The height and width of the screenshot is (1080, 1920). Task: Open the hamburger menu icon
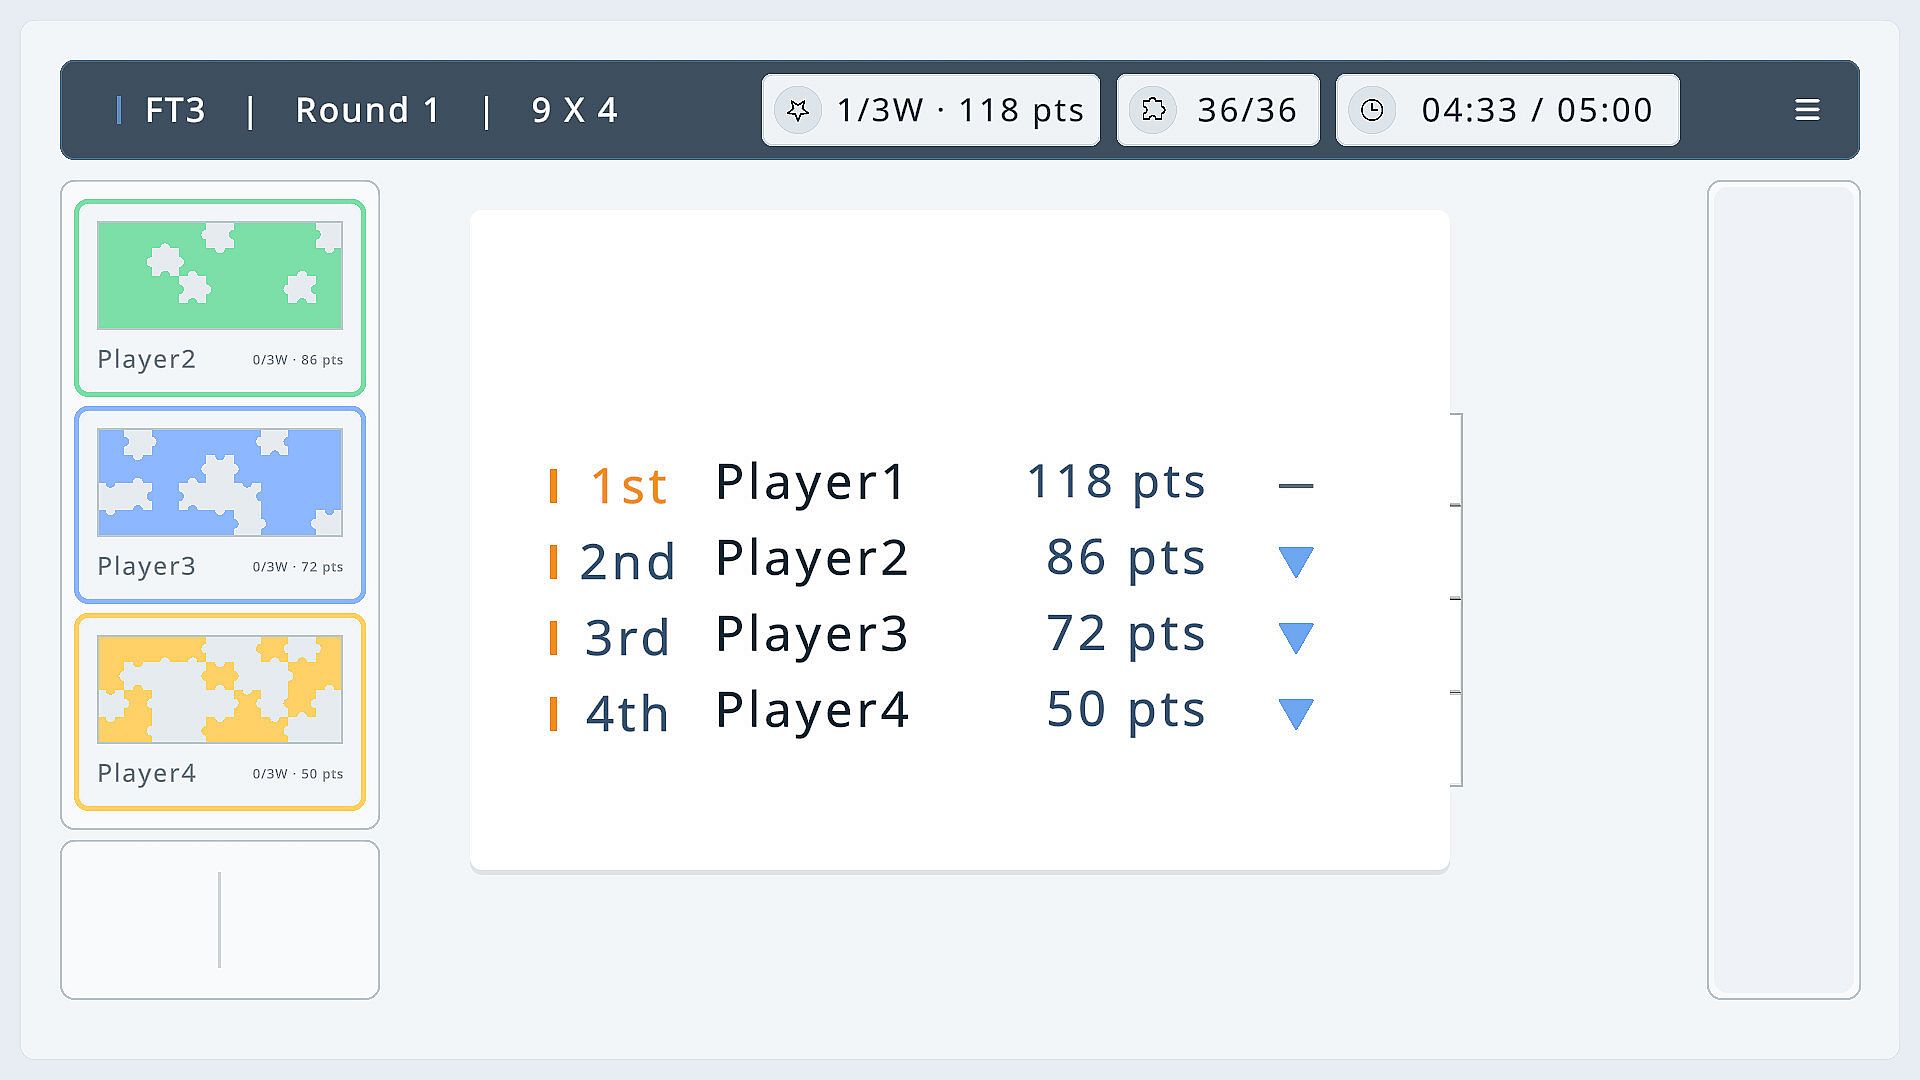pos(1806,110)
